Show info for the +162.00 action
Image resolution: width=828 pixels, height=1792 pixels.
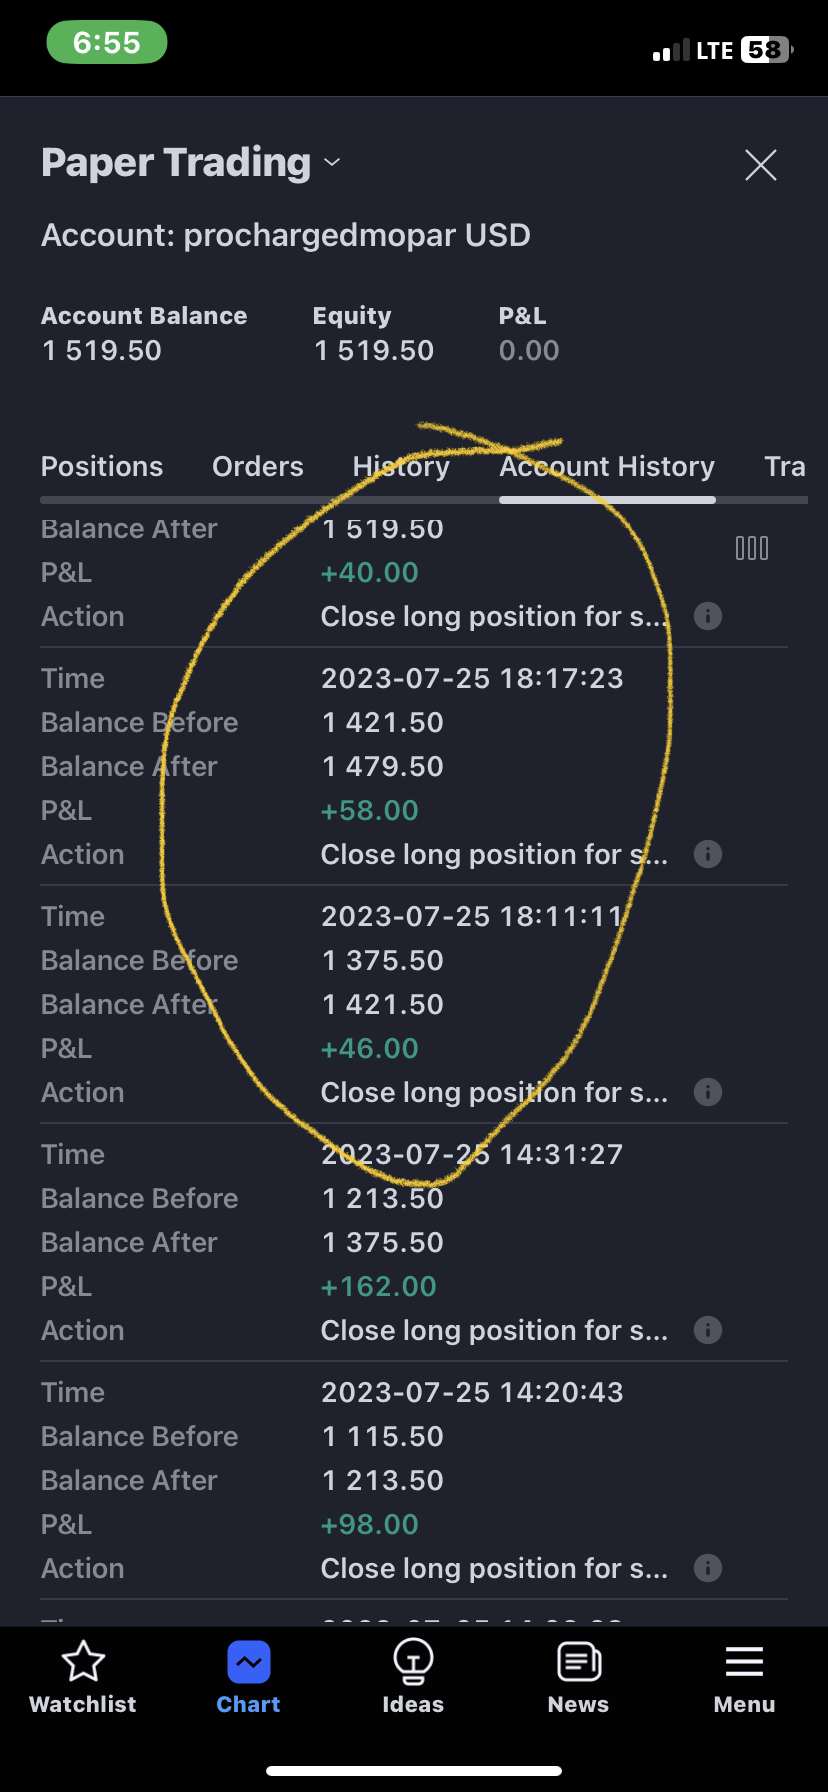click(708, 1330)
